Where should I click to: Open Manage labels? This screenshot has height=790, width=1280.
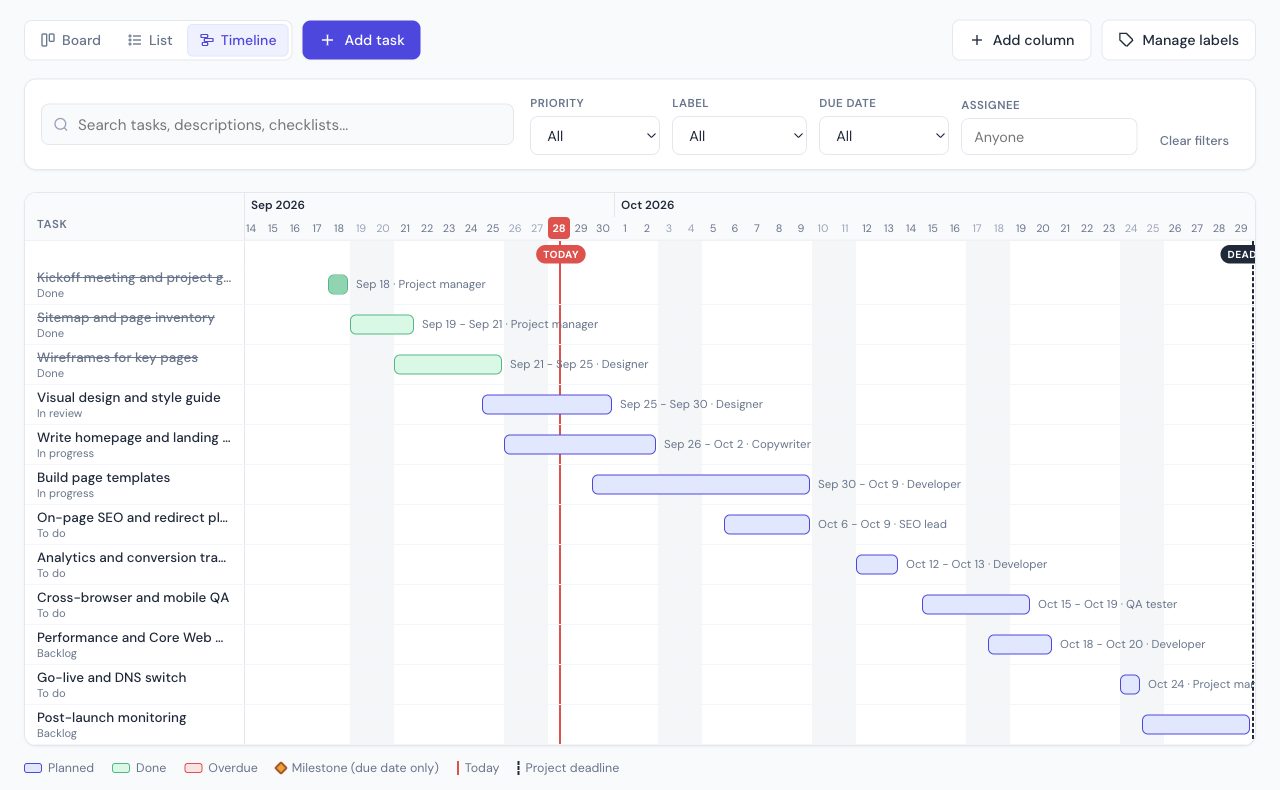pyautogui.click(x=1178, y=40)
